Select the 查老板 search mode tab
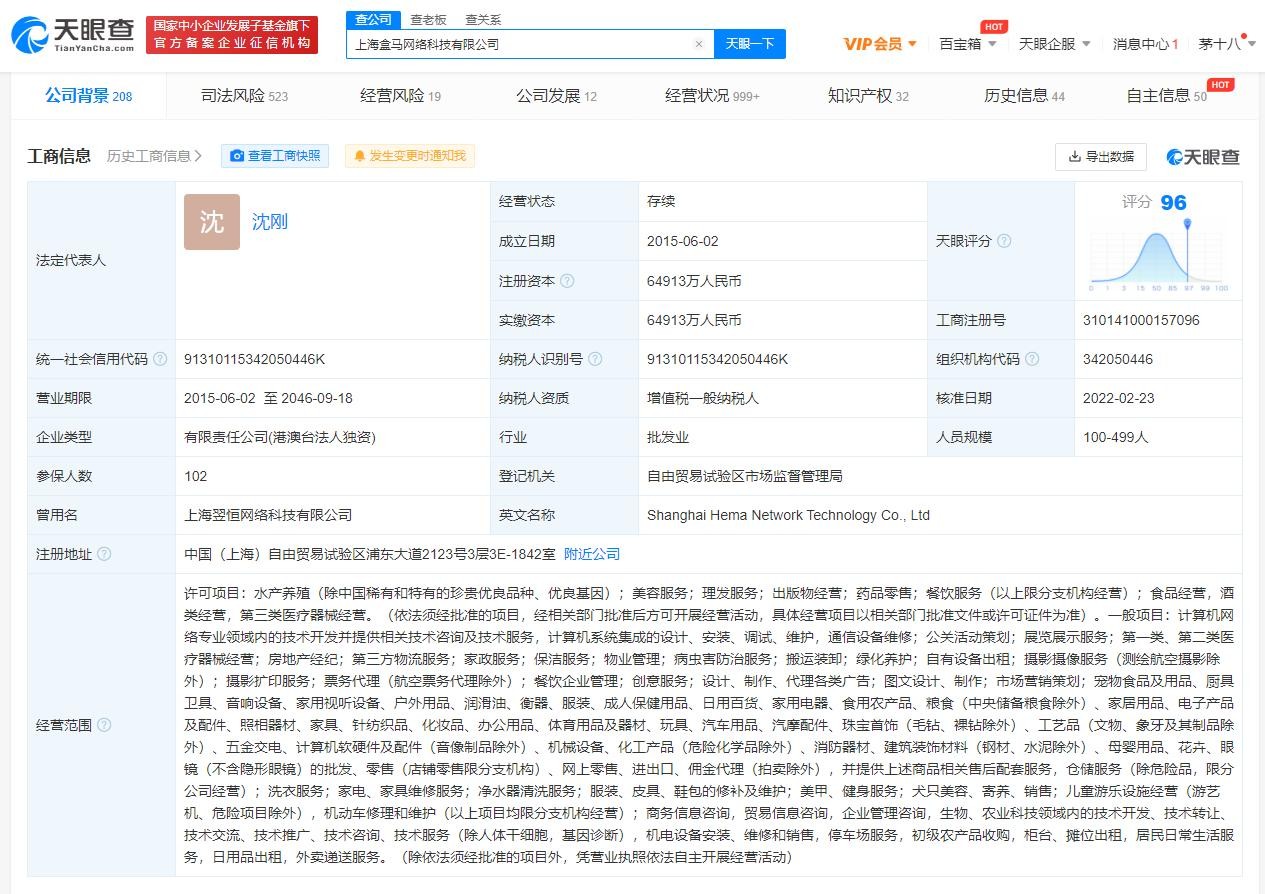This screenshot has width=1265, height=894. pos(428,20)
